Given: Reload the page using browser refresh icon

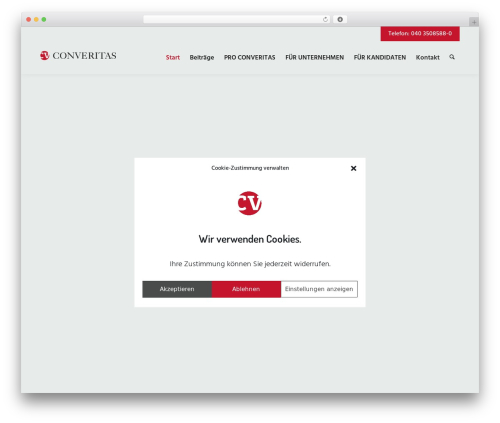Looking at the screenshot, I should 325,20.
